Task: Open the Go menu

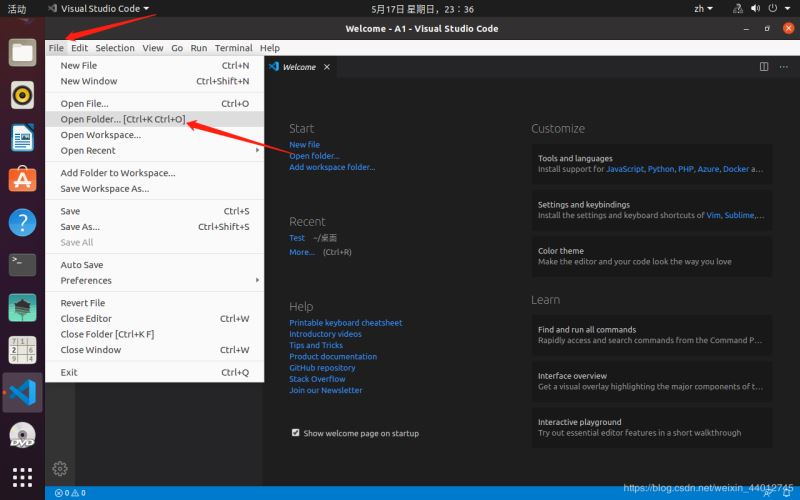Action: tap(177, 48)
